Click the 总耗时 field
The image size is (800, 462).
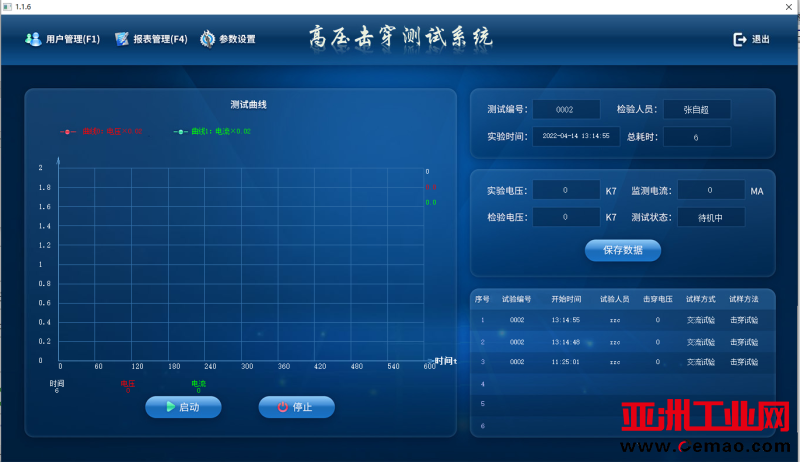pos(696,136)
